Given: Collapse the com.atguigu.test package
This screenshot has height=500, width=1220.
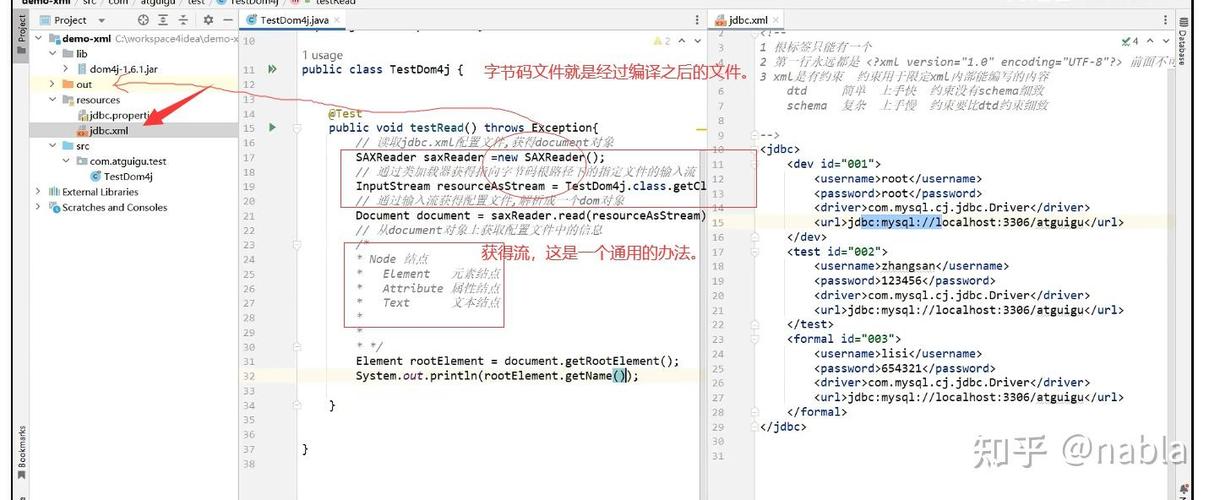Looking at the screenshot, I should point(66,161).
